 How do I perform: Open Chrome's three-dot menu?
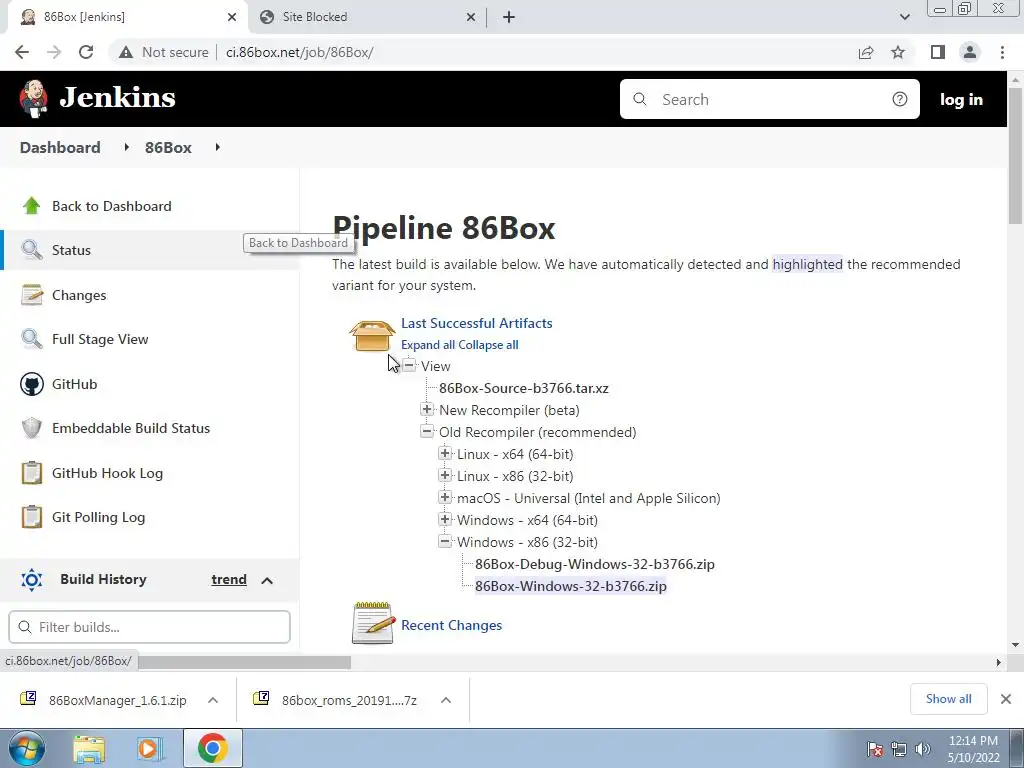[1002, 52]
